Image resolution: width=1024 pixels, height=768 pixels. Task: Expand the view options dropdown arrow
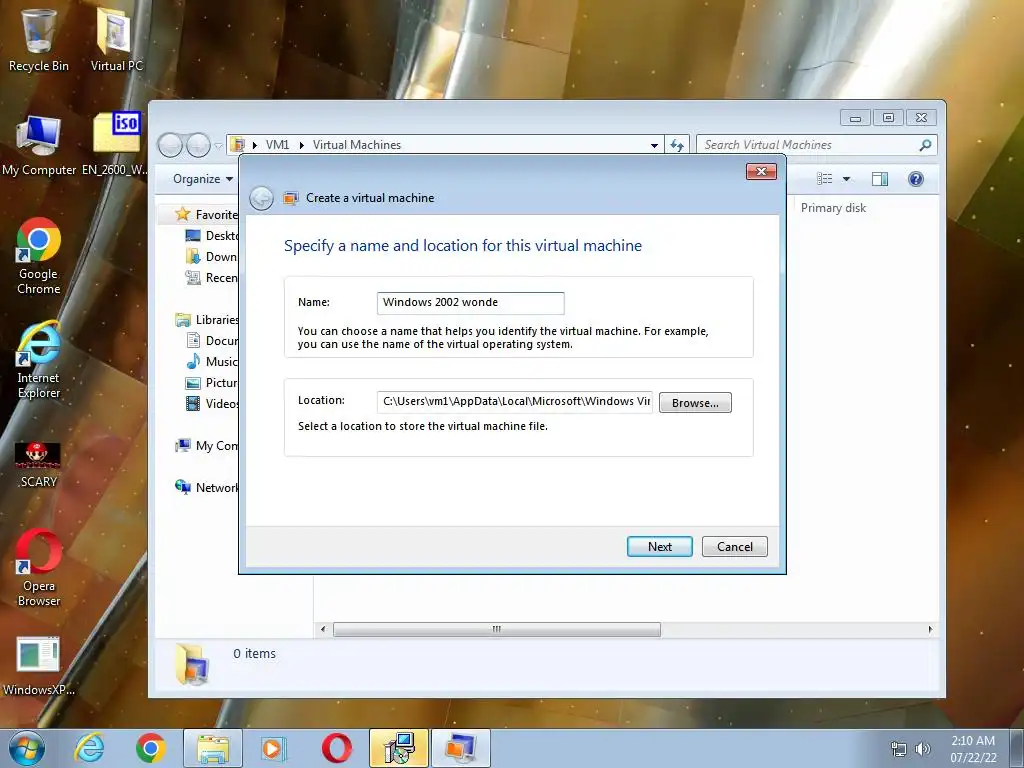846,179
